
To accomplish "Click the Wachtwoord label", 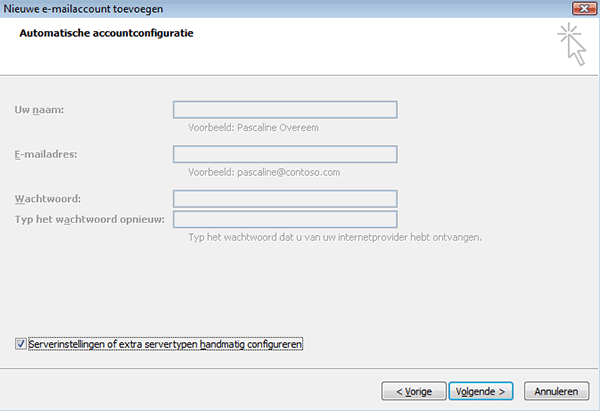I will (48, 198).
